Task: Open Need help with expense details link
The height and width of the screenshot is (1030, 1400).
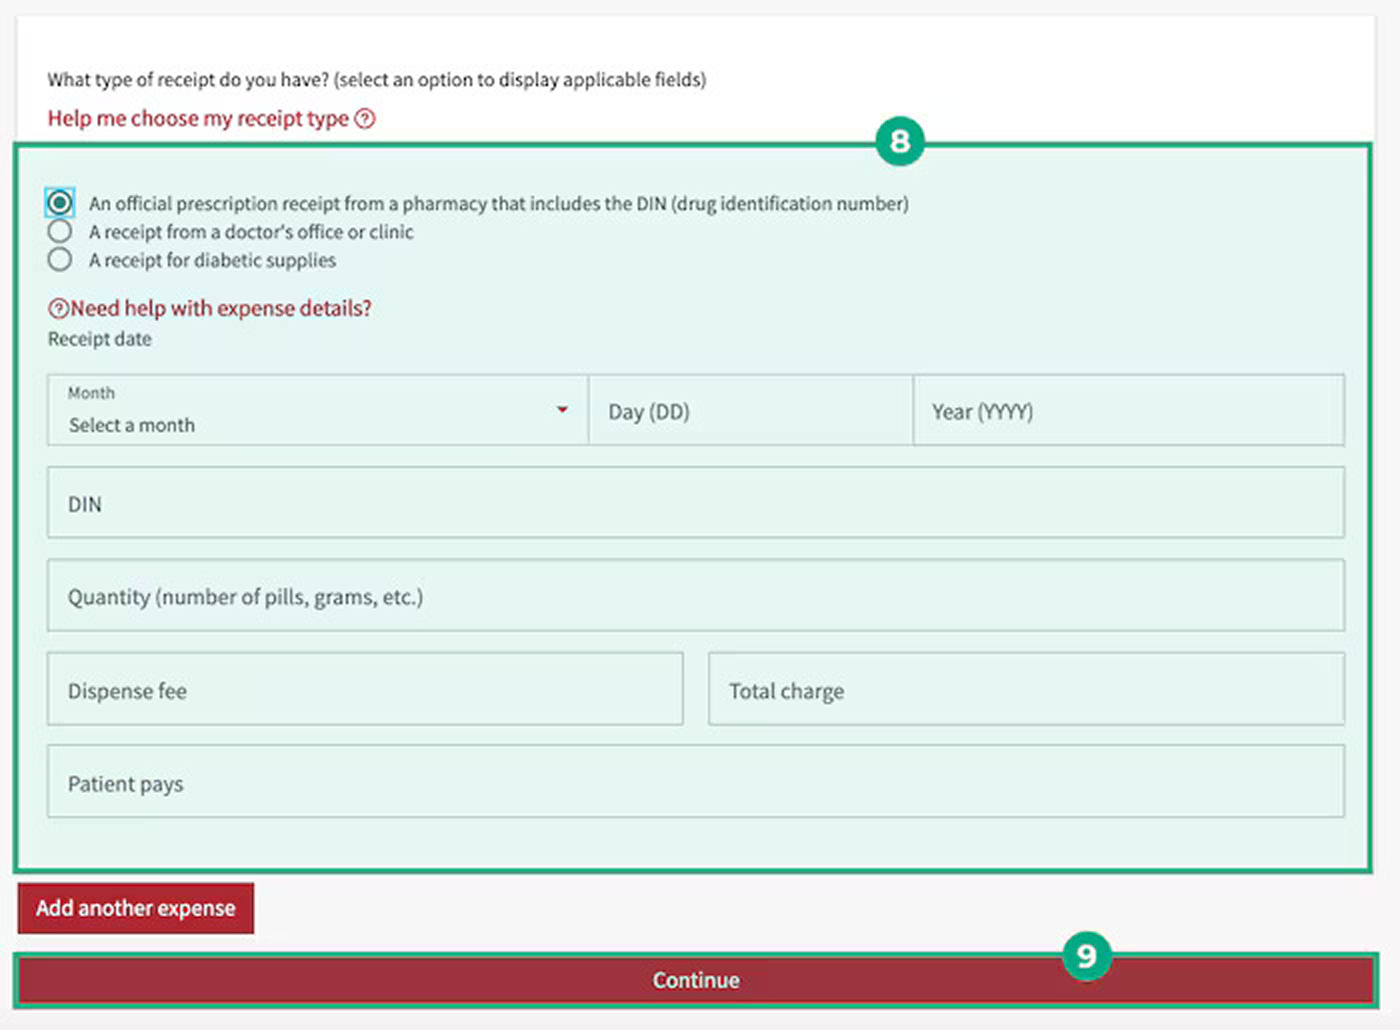Action: click(x=221, y=309)
